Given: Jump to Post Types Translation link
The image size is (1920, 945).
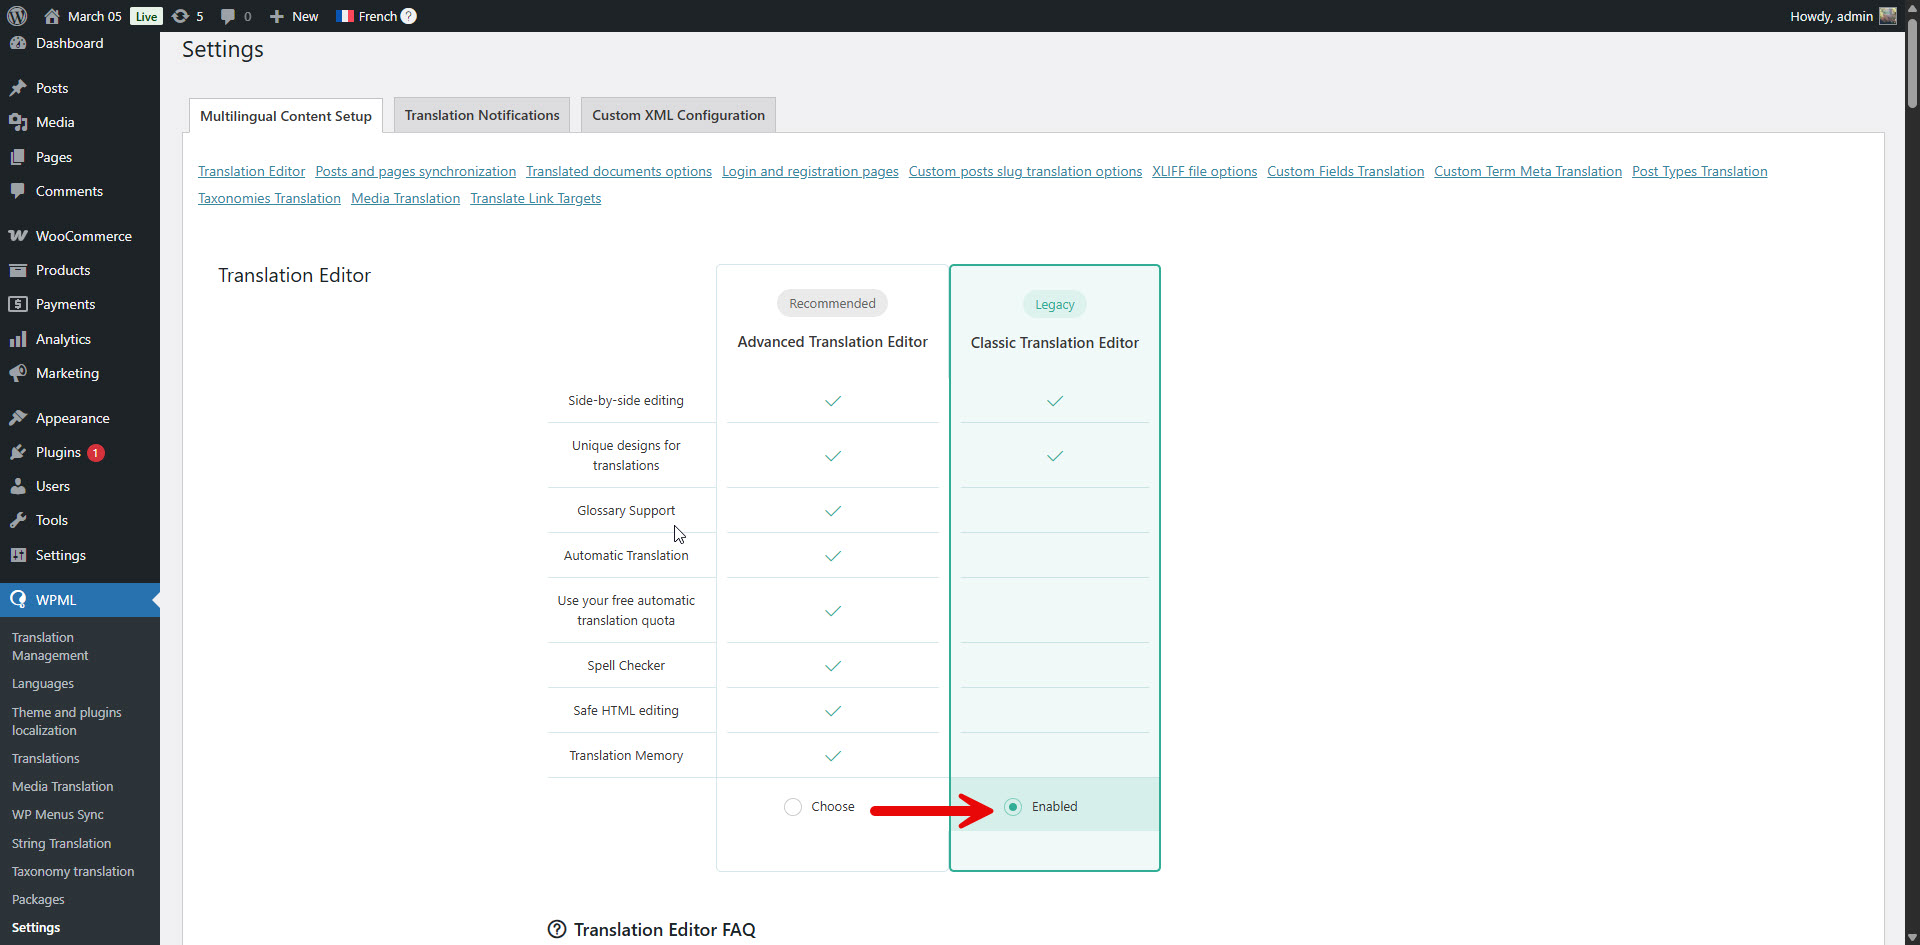Looking at the screenshot, I should pyautogui.click(x=1700, y=172).
